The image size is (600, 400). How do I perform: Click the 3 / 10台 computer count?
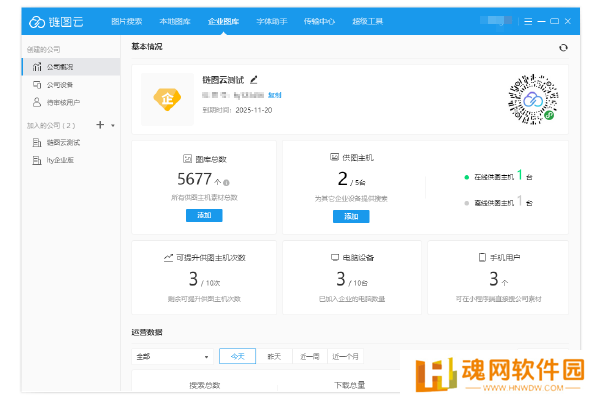pyautogui.click(x=352, y=279)
